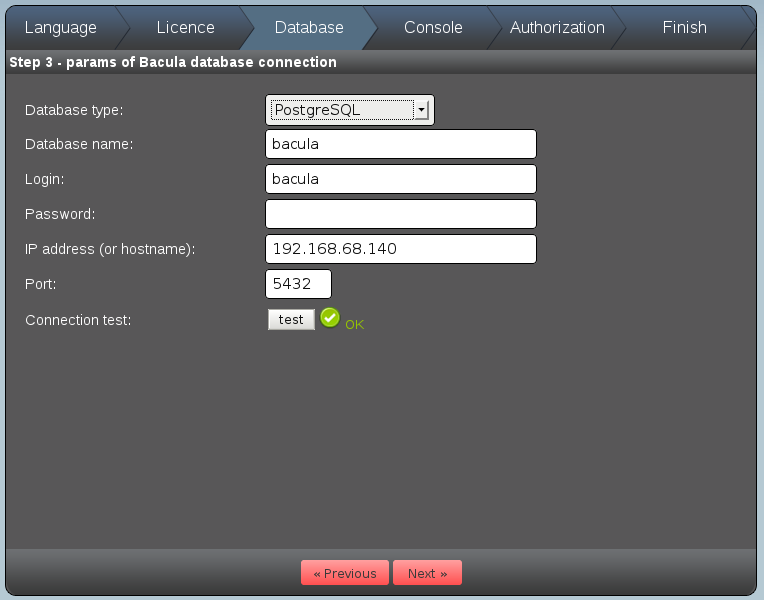Switch to the Console step tab
This screenshot has width=764, height=600.
point(433,27)
